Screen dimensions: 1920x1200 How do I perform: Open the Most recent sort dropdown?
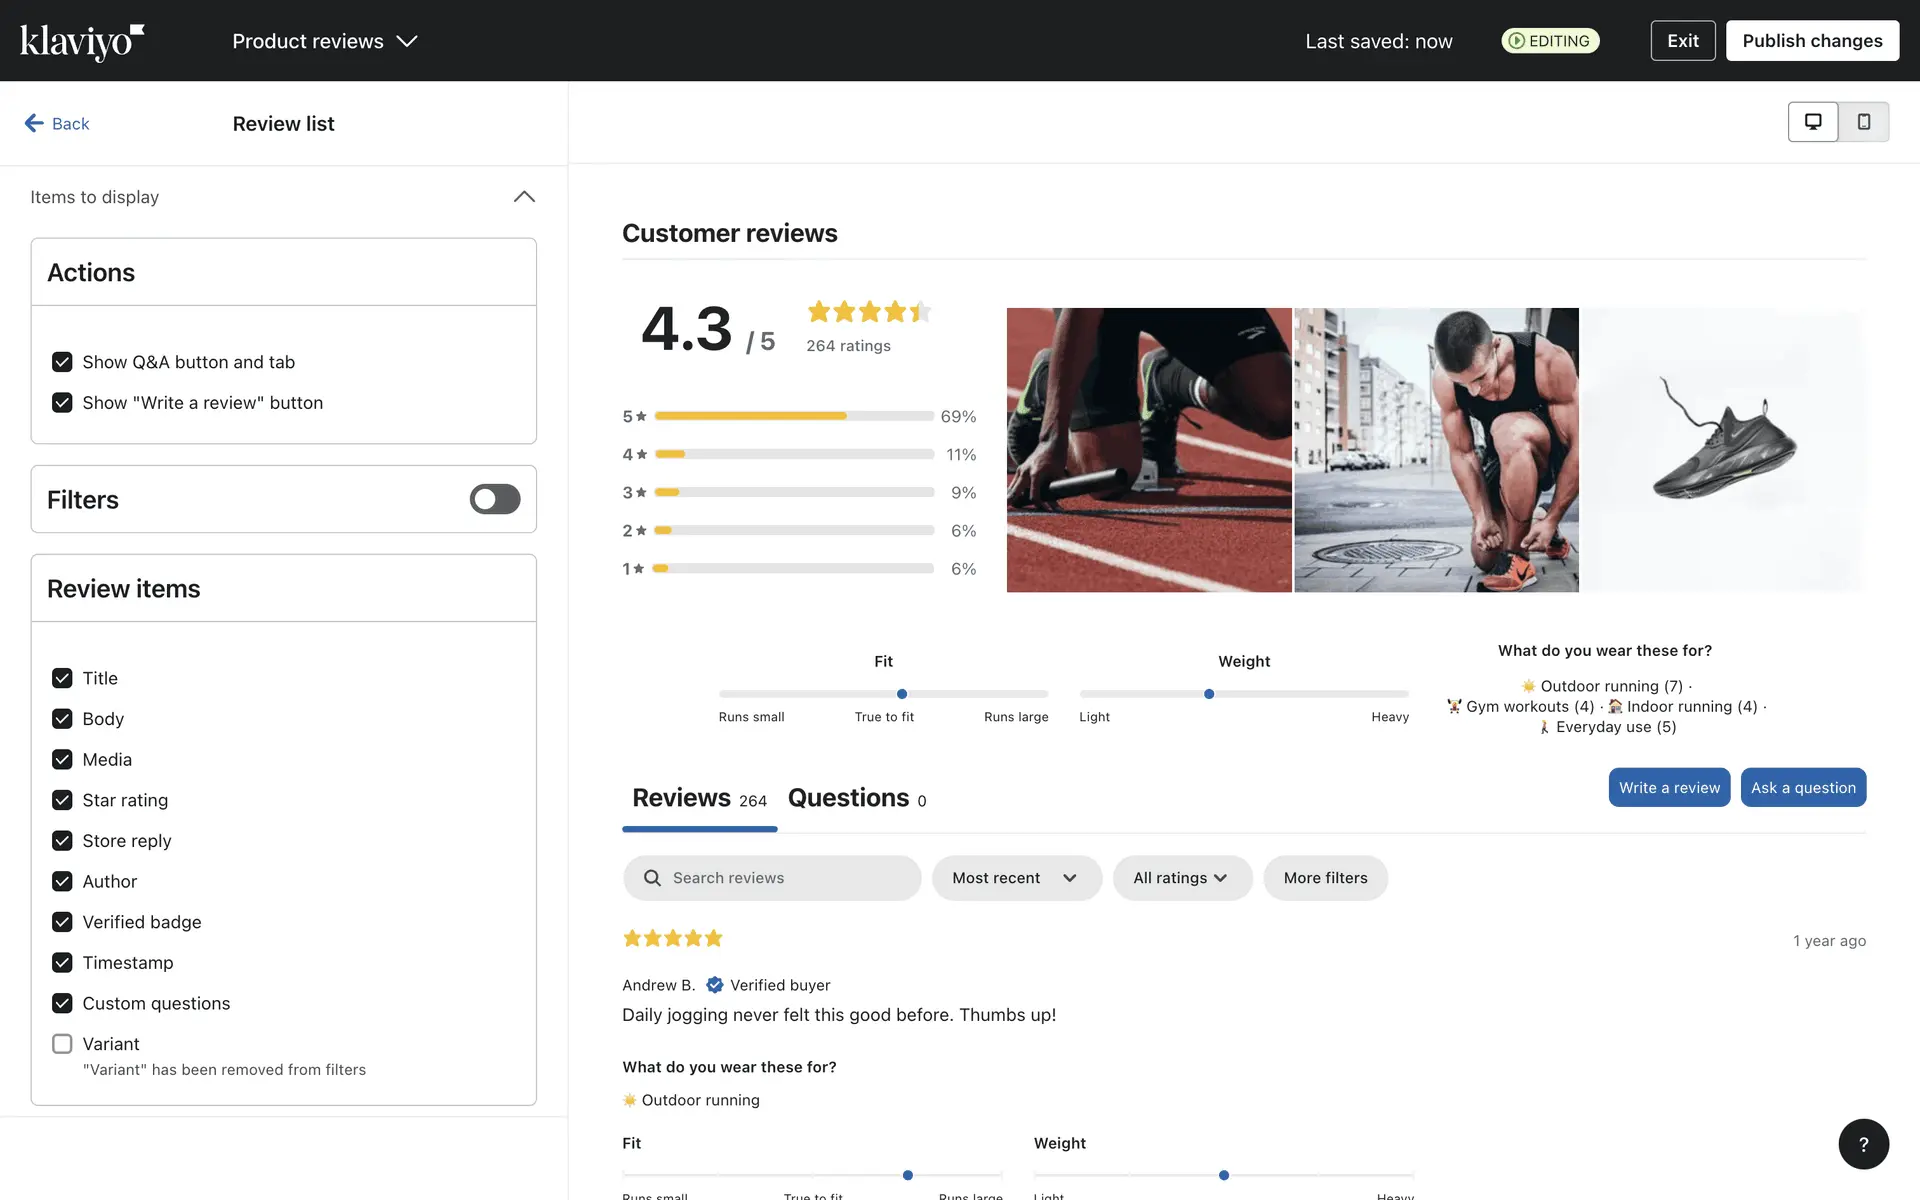click(x=1016, y=878)
